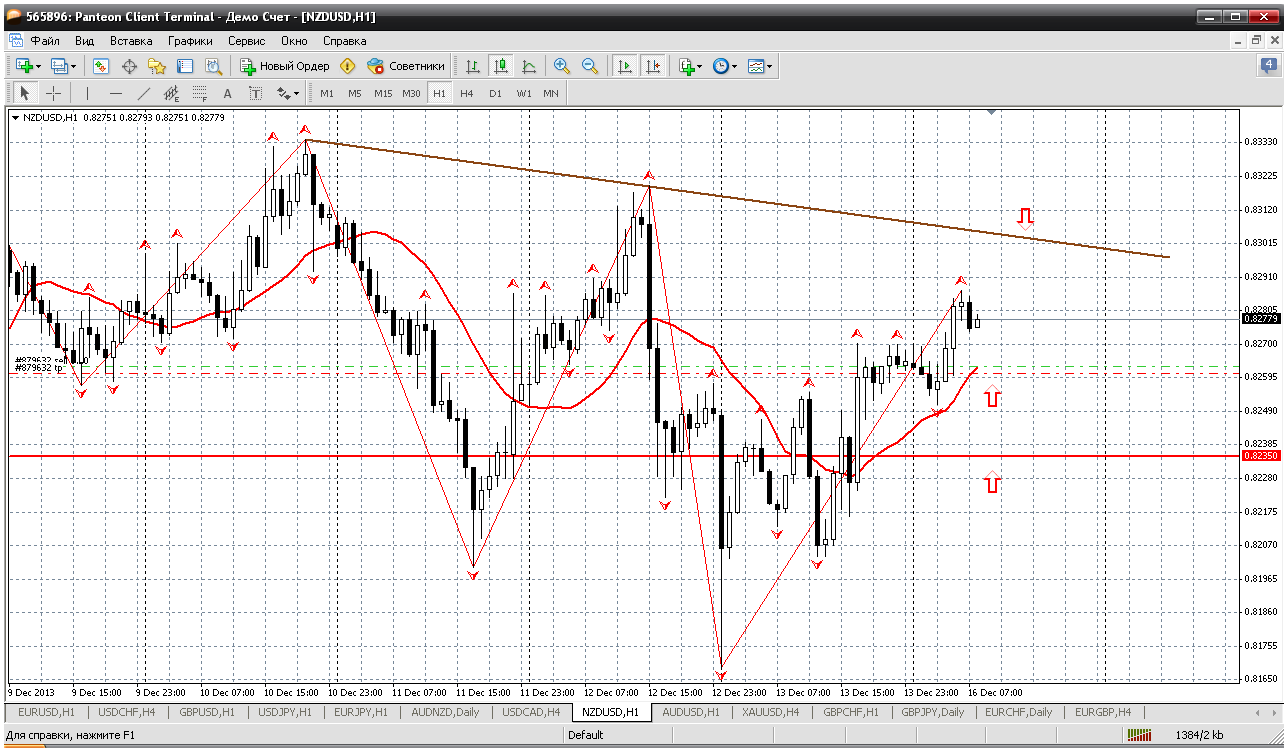
Task: Switch timeframe to M5
Action: [355, 93]
